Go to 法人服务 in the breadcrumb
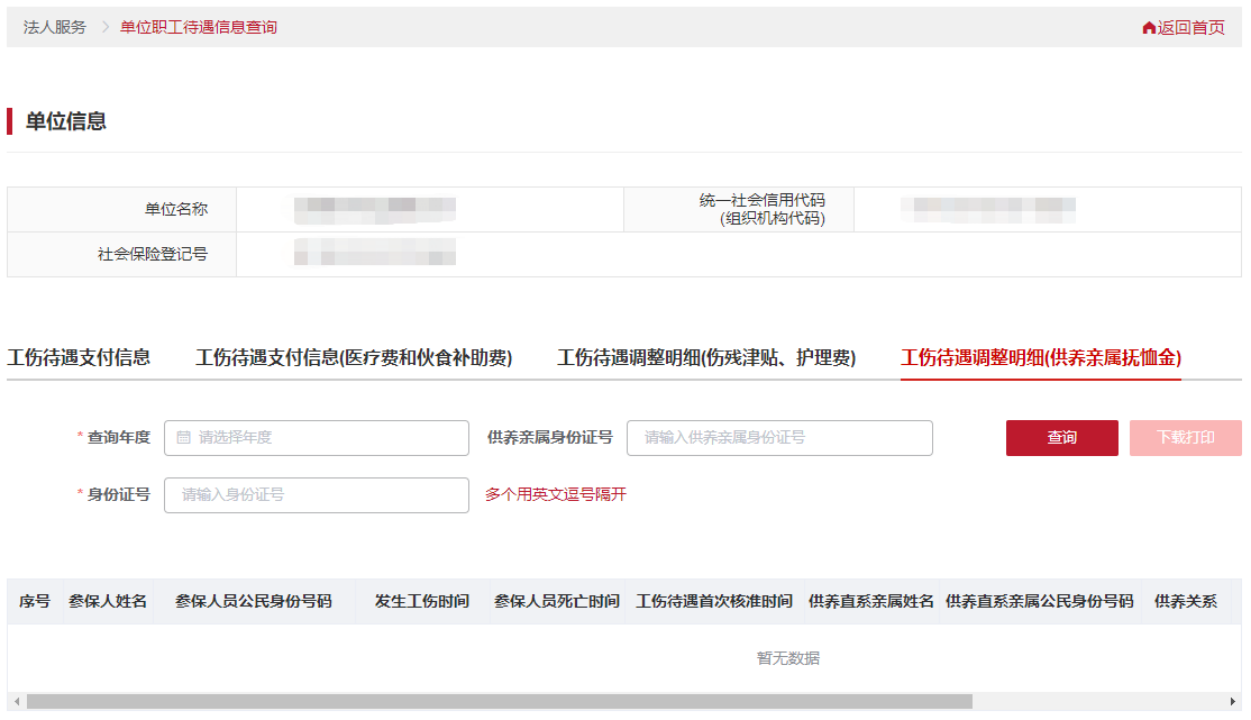Screen dimensions: 1251x720 point(55,27)
